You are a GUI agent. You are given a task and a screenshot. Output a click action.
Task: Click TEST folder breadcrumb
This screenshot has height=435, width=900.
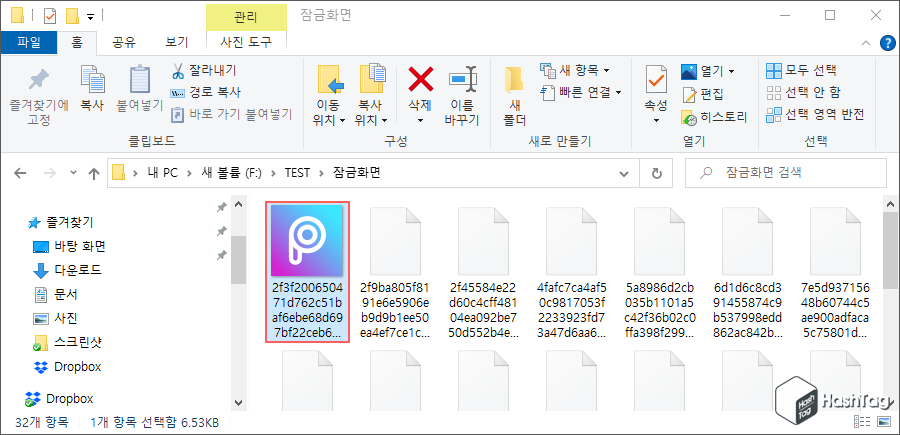[297, 172]
